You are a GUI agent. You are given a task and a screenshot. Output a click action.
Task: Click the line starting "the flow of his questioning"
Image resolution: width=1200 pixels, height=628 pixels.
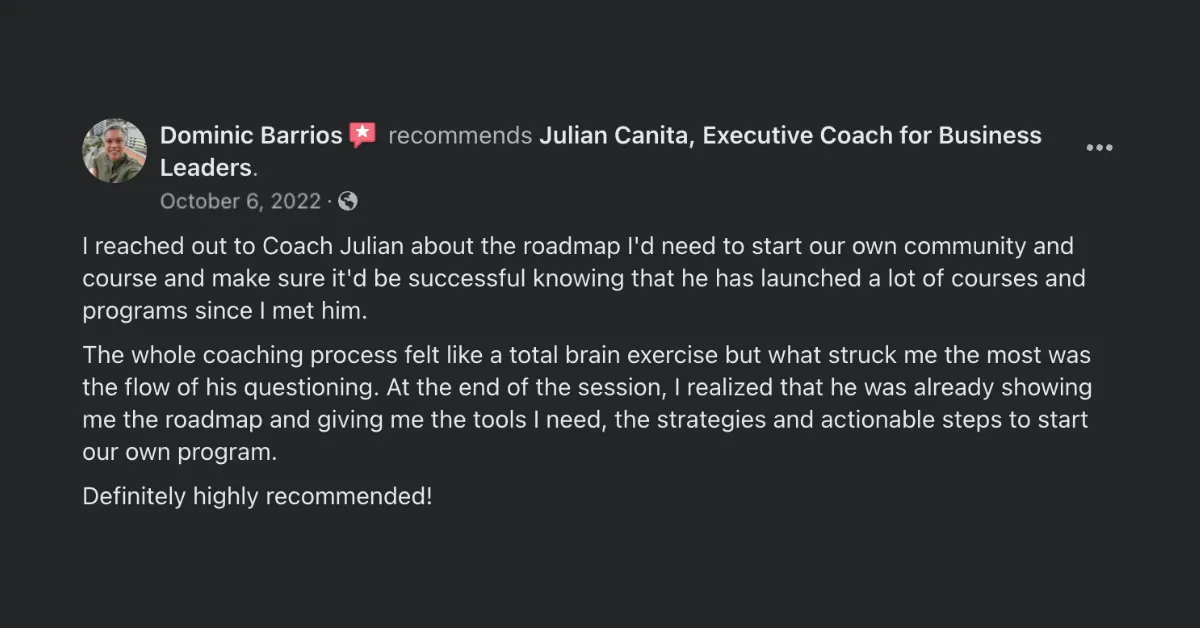[x=587, y=387]
